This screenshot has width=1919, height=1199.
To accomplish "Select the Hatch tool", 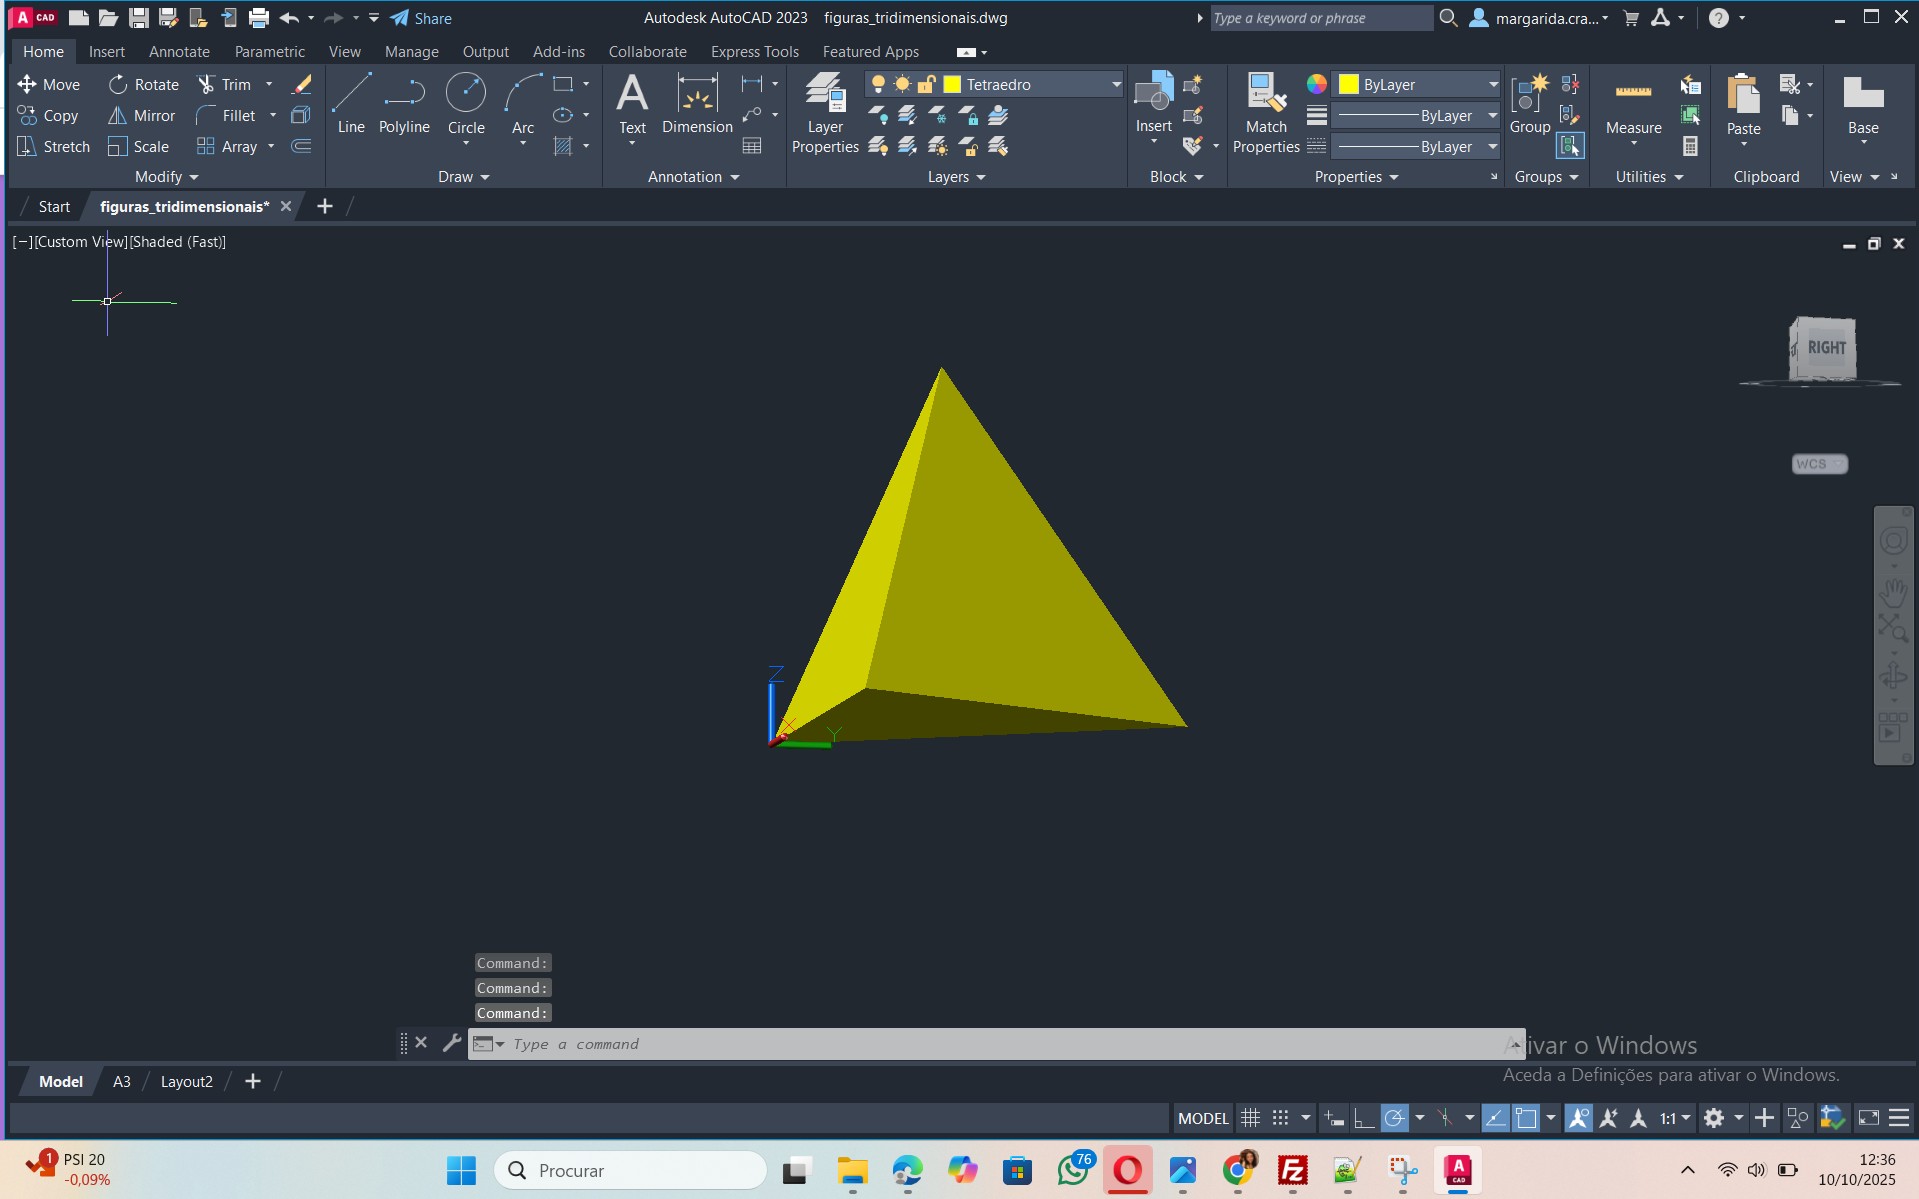I will click(x=564, y=146).
